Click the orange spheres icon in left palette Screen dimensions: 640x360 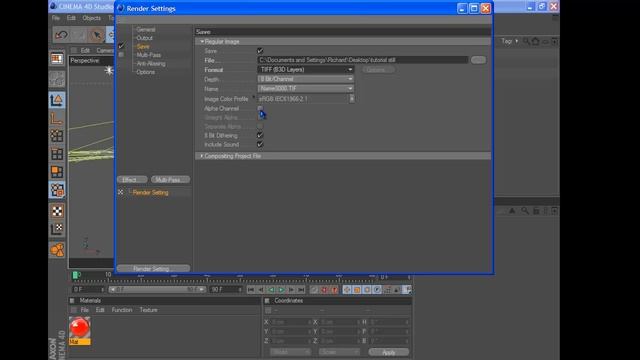click(57, 250)
